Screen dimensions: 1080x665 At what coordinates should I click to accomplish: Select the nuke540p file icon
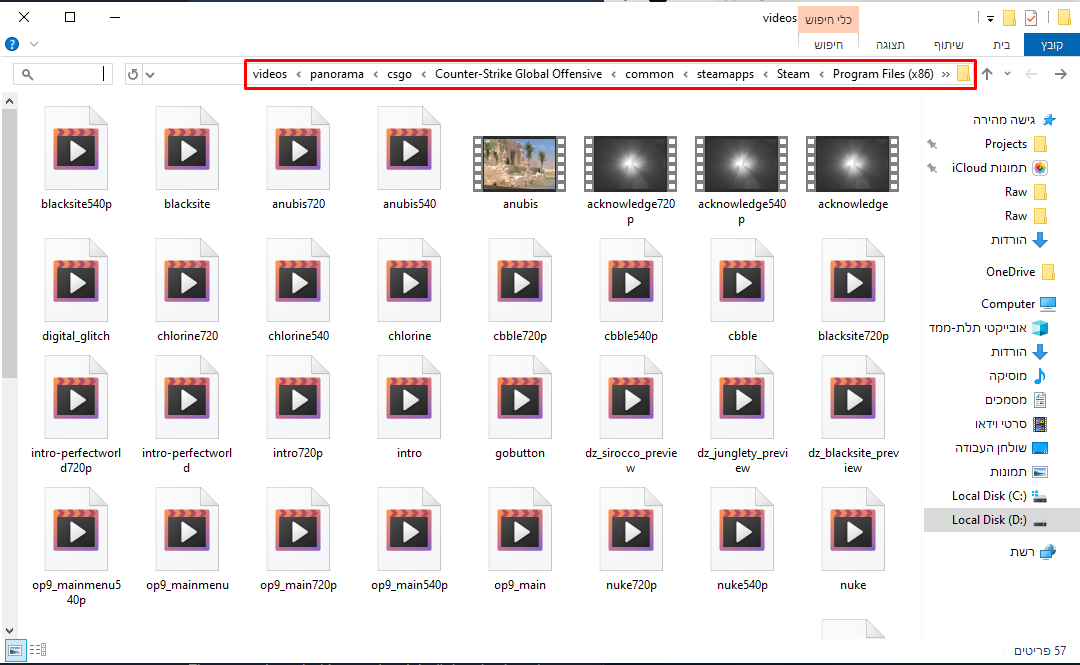tap(742, 529)
